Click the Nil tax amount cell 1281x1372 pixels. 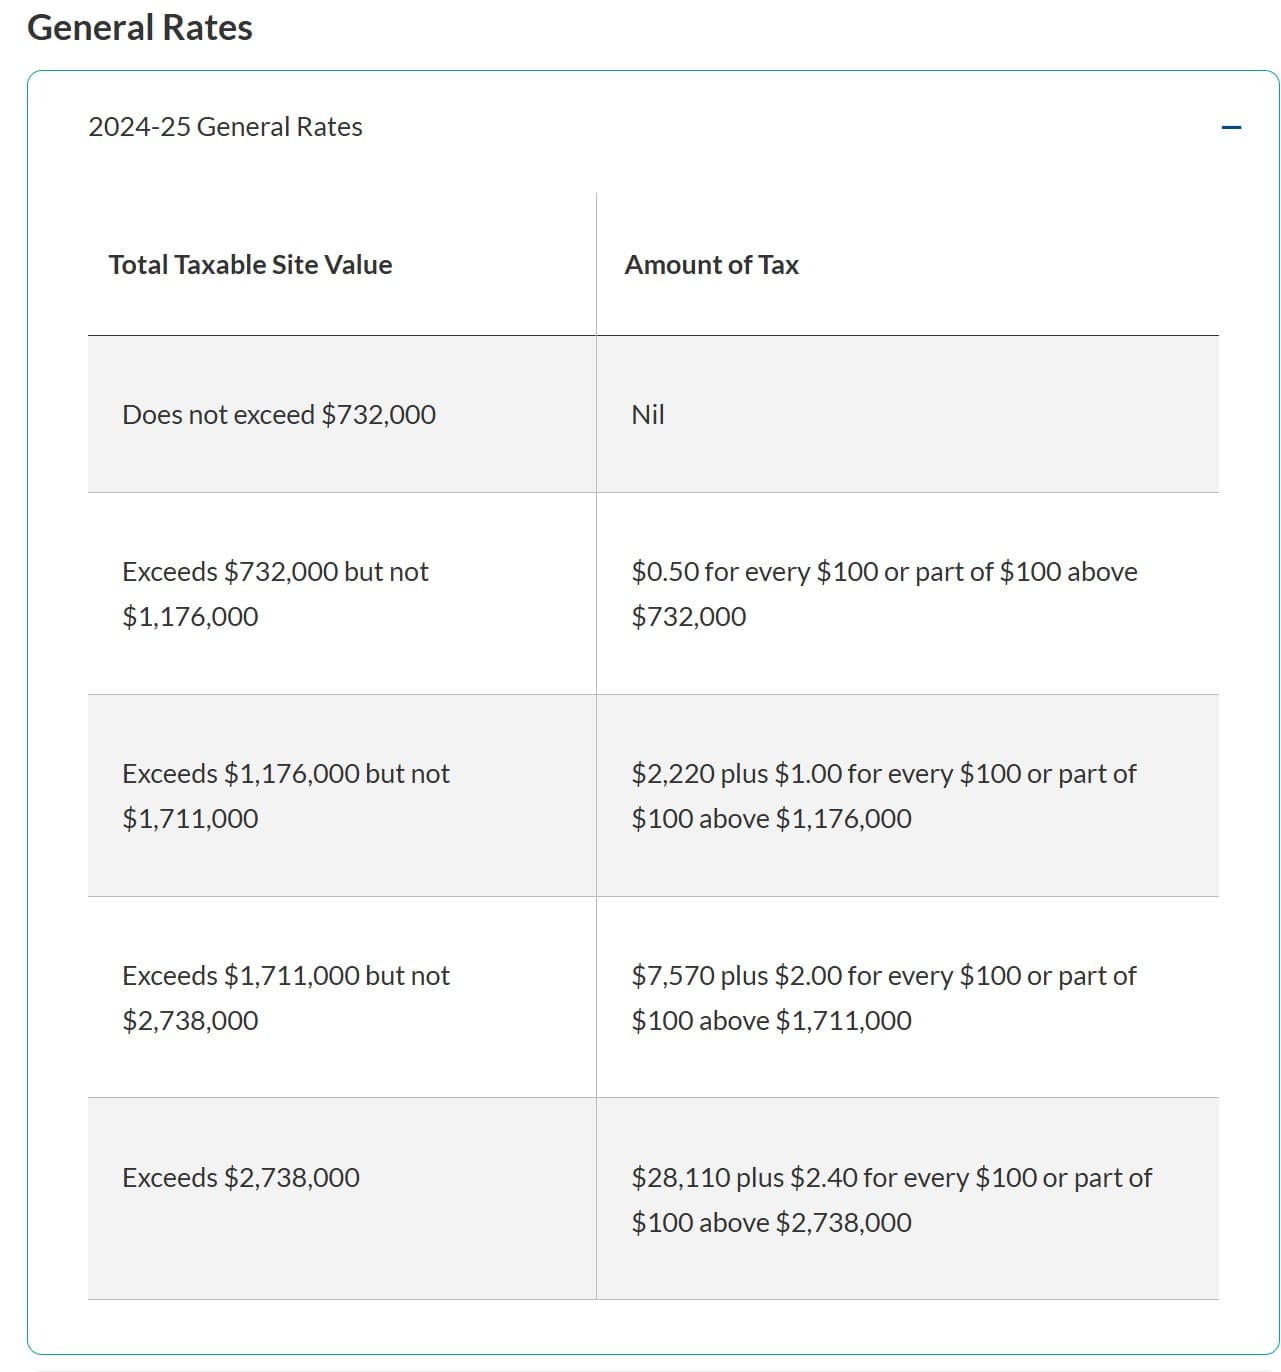tap(648, 415)
